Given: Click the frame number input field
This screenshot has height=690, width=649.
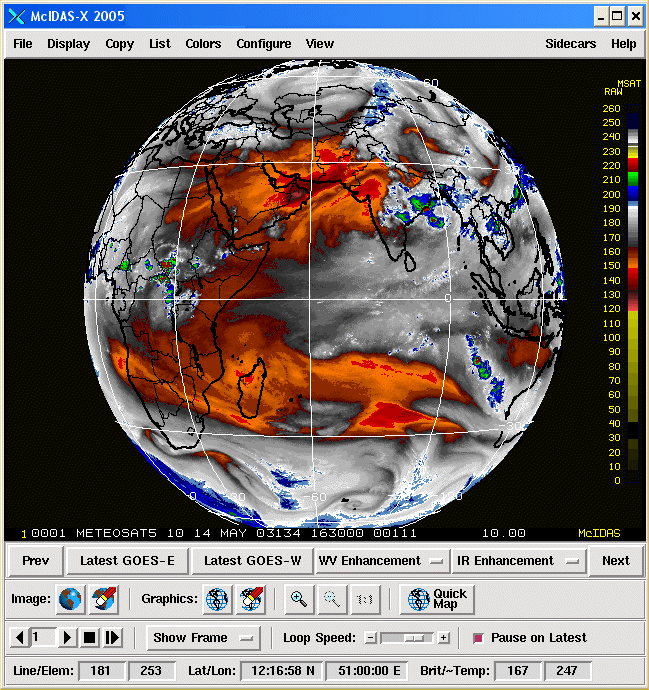Looking at the screenshot, I should point(42,637).
